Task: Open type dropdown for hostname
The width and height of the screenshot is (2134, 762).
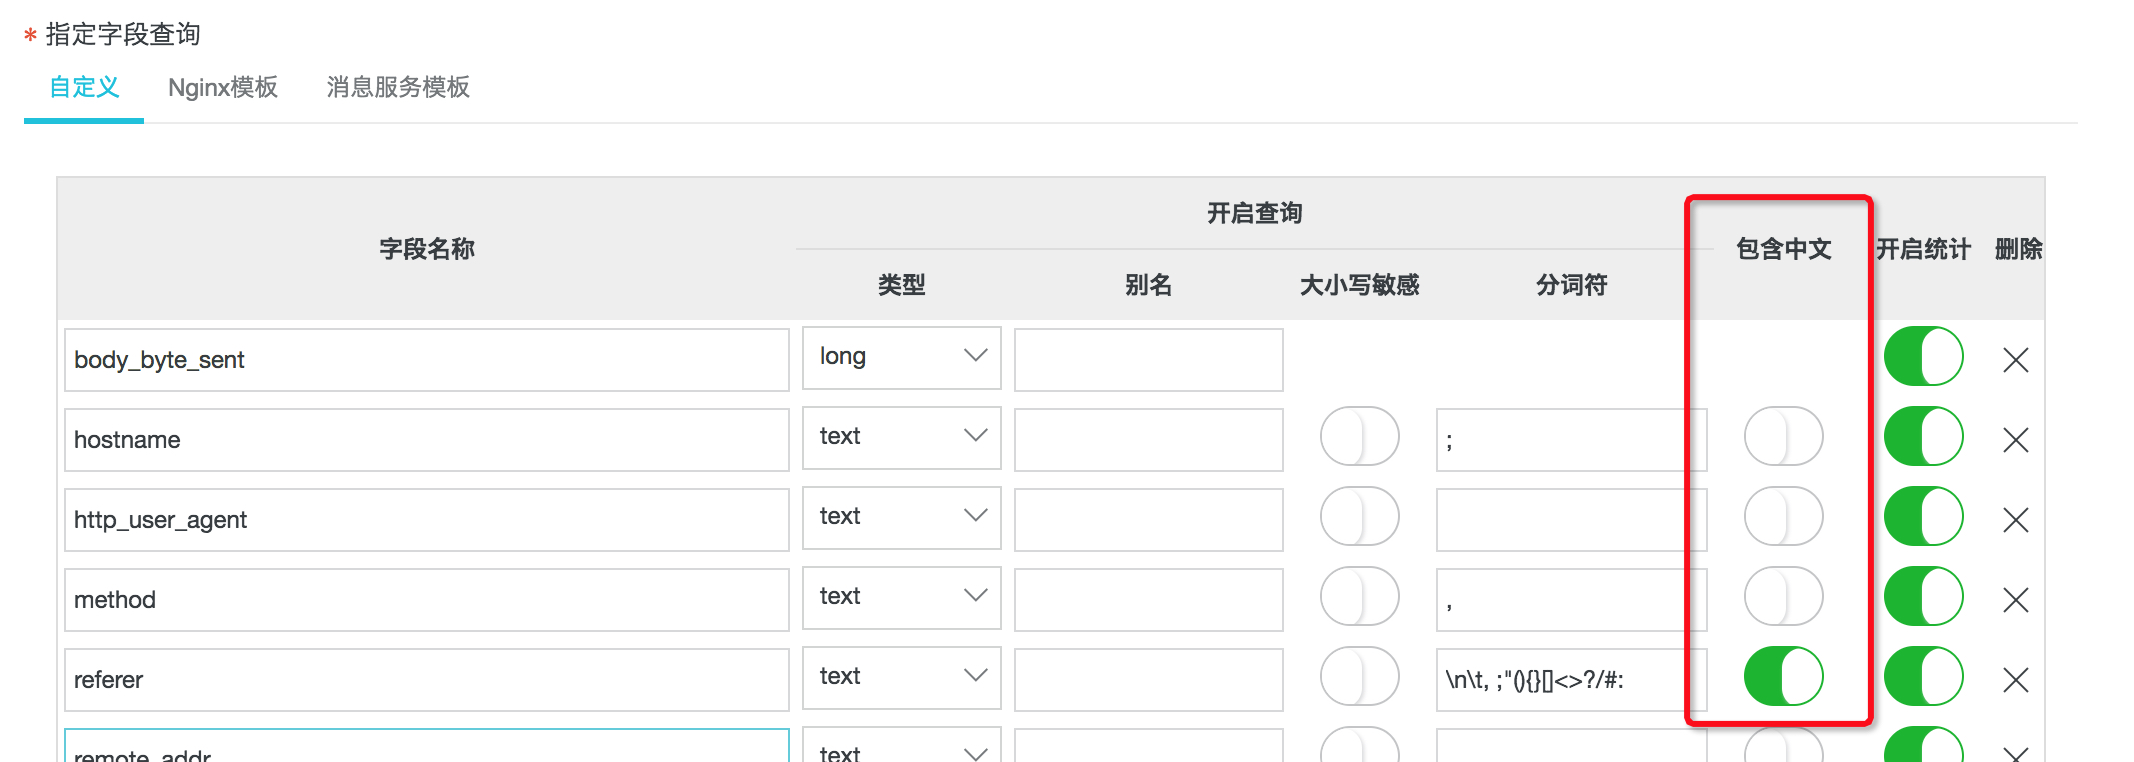Action: (902, 437)
